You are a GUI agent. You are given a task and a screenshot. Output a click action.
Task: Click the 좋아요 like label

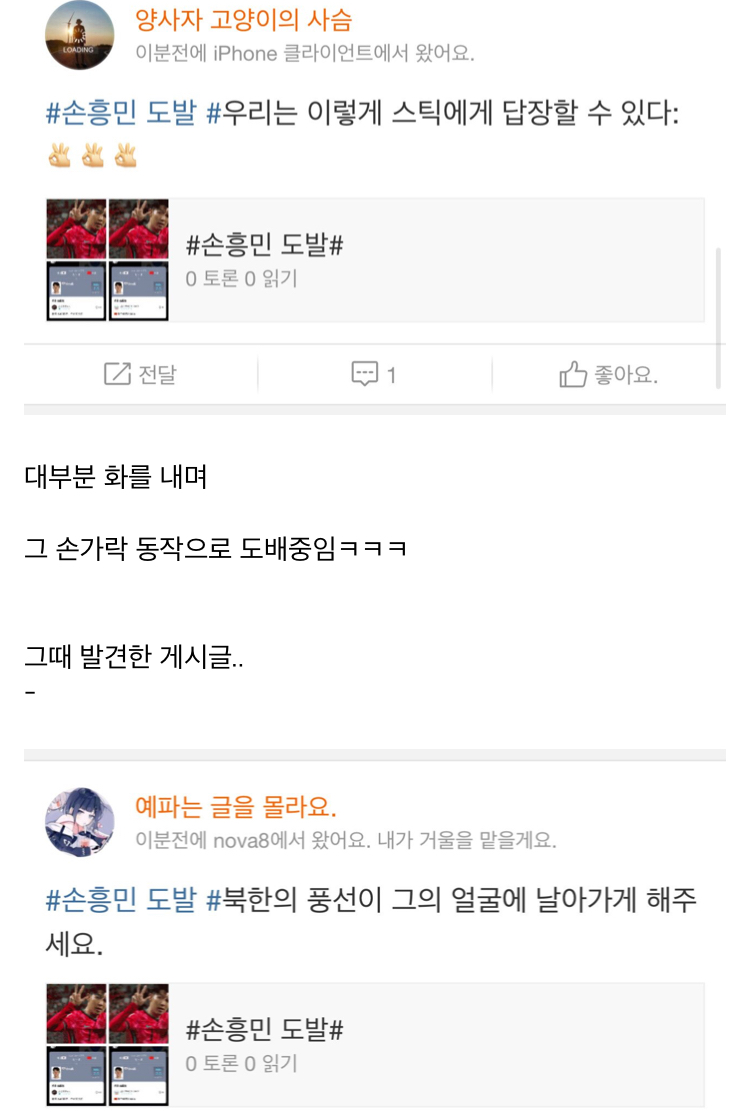point(626,374)
